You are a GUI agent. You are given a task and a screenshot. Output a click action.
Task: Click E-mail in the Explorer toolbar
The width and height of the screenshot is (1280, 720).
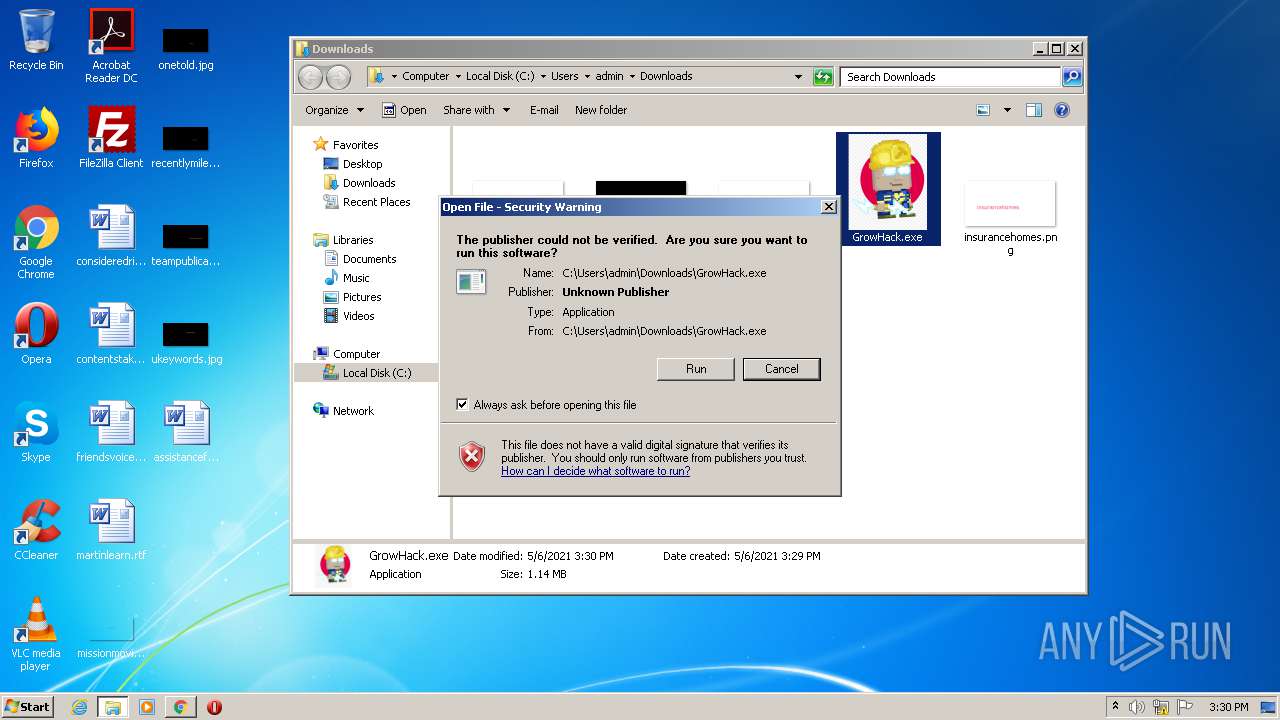[x=544, y=110]
